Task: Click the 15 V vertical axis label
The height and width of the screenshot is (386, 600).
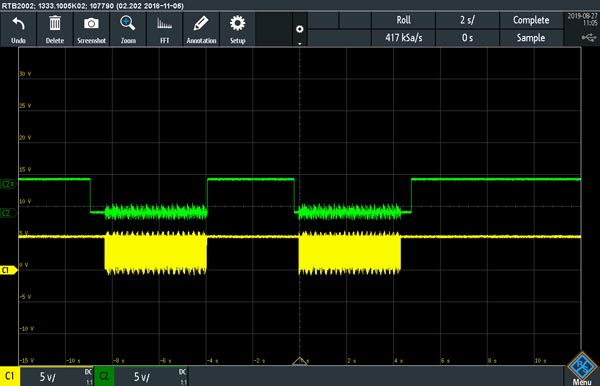Action: point(25,169)
